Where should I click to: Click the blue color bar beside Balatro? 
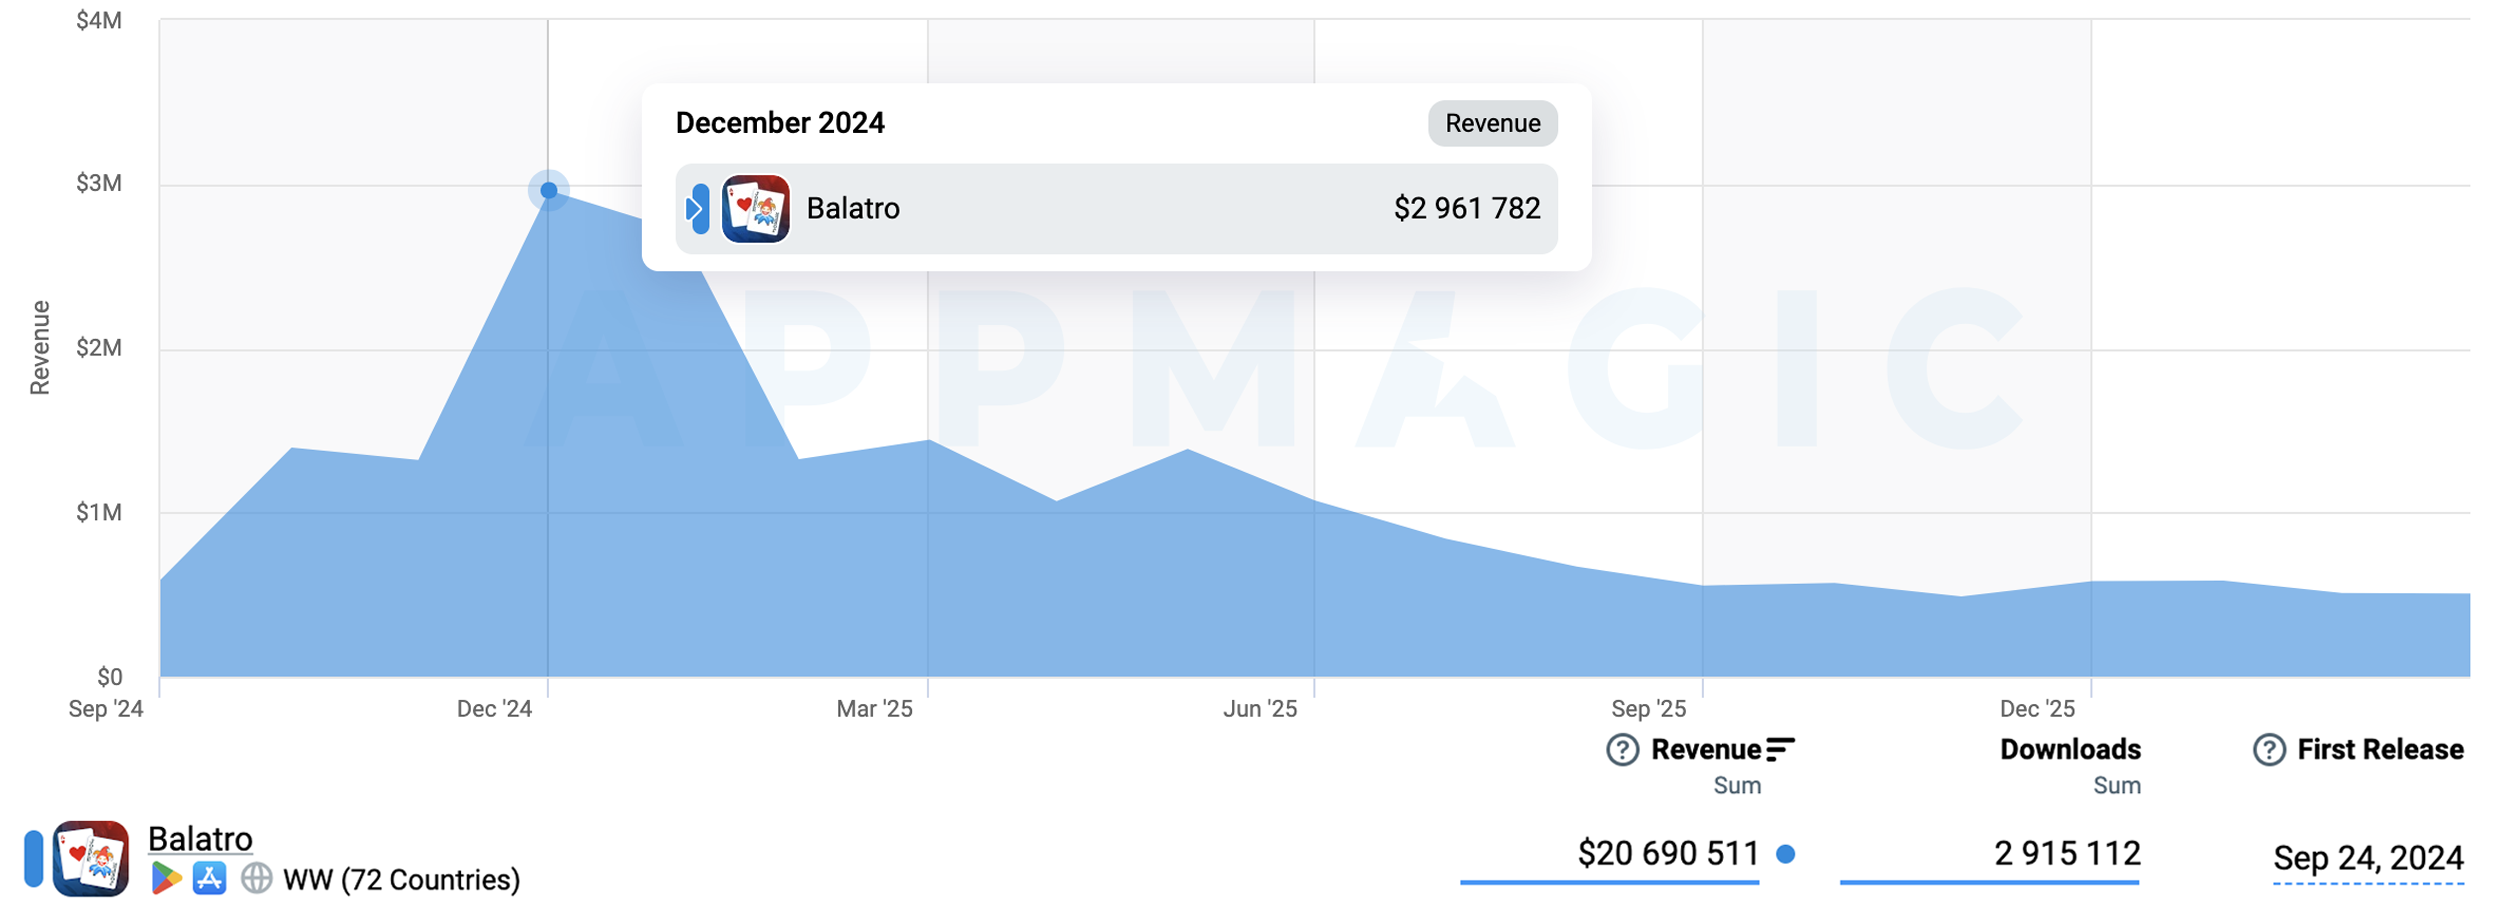coord(34,858)
